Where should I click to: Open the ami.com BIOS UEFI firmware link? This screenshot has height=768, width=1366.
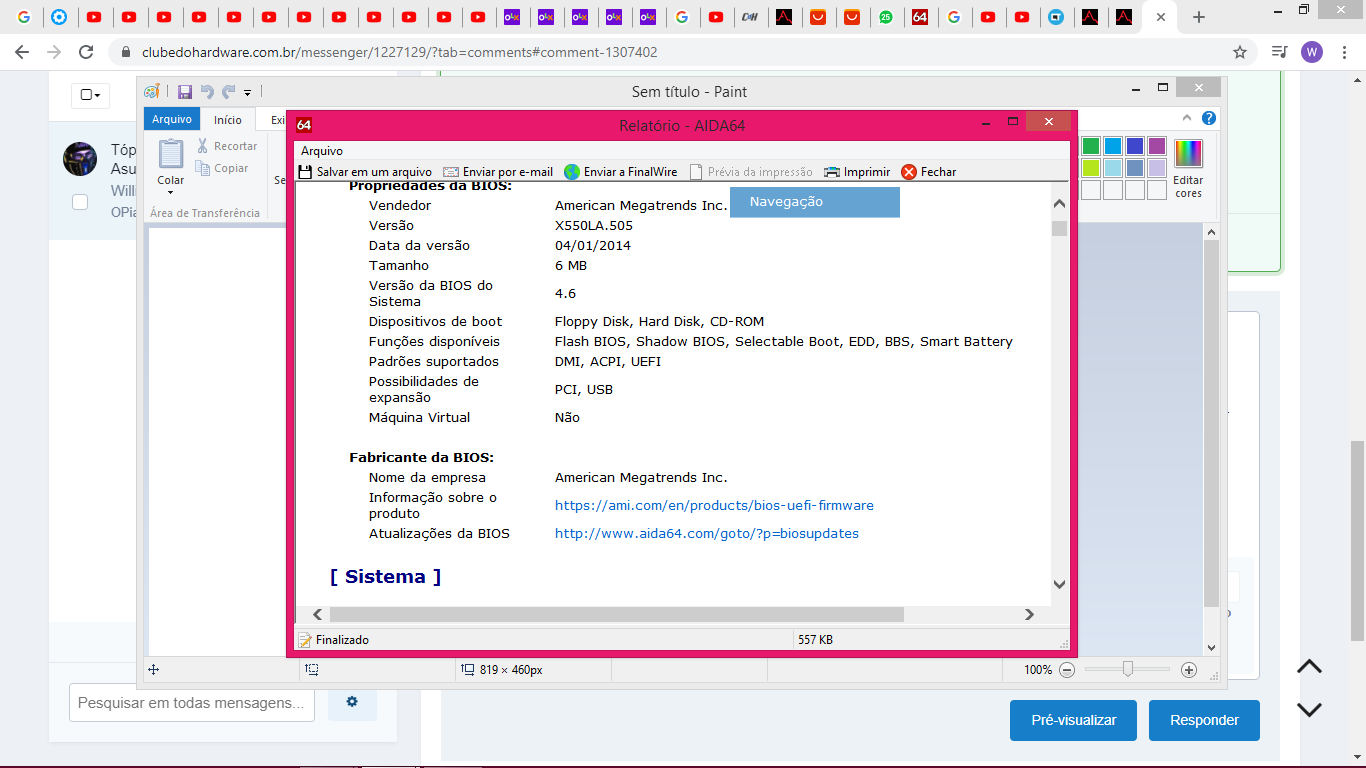[x=714, y=506]
